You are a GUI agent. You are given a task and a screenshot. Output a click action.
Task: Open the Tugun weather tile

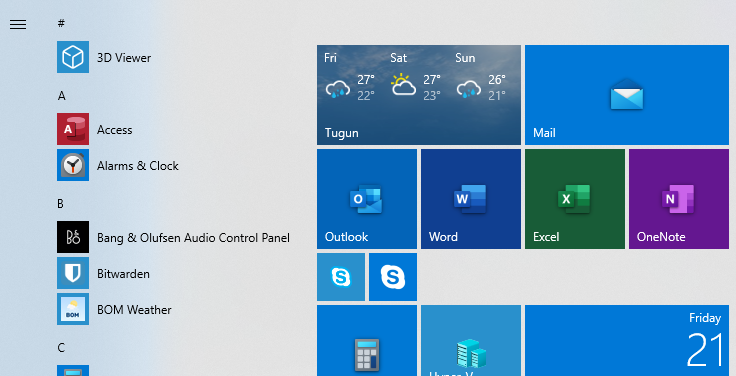[419, 95]
